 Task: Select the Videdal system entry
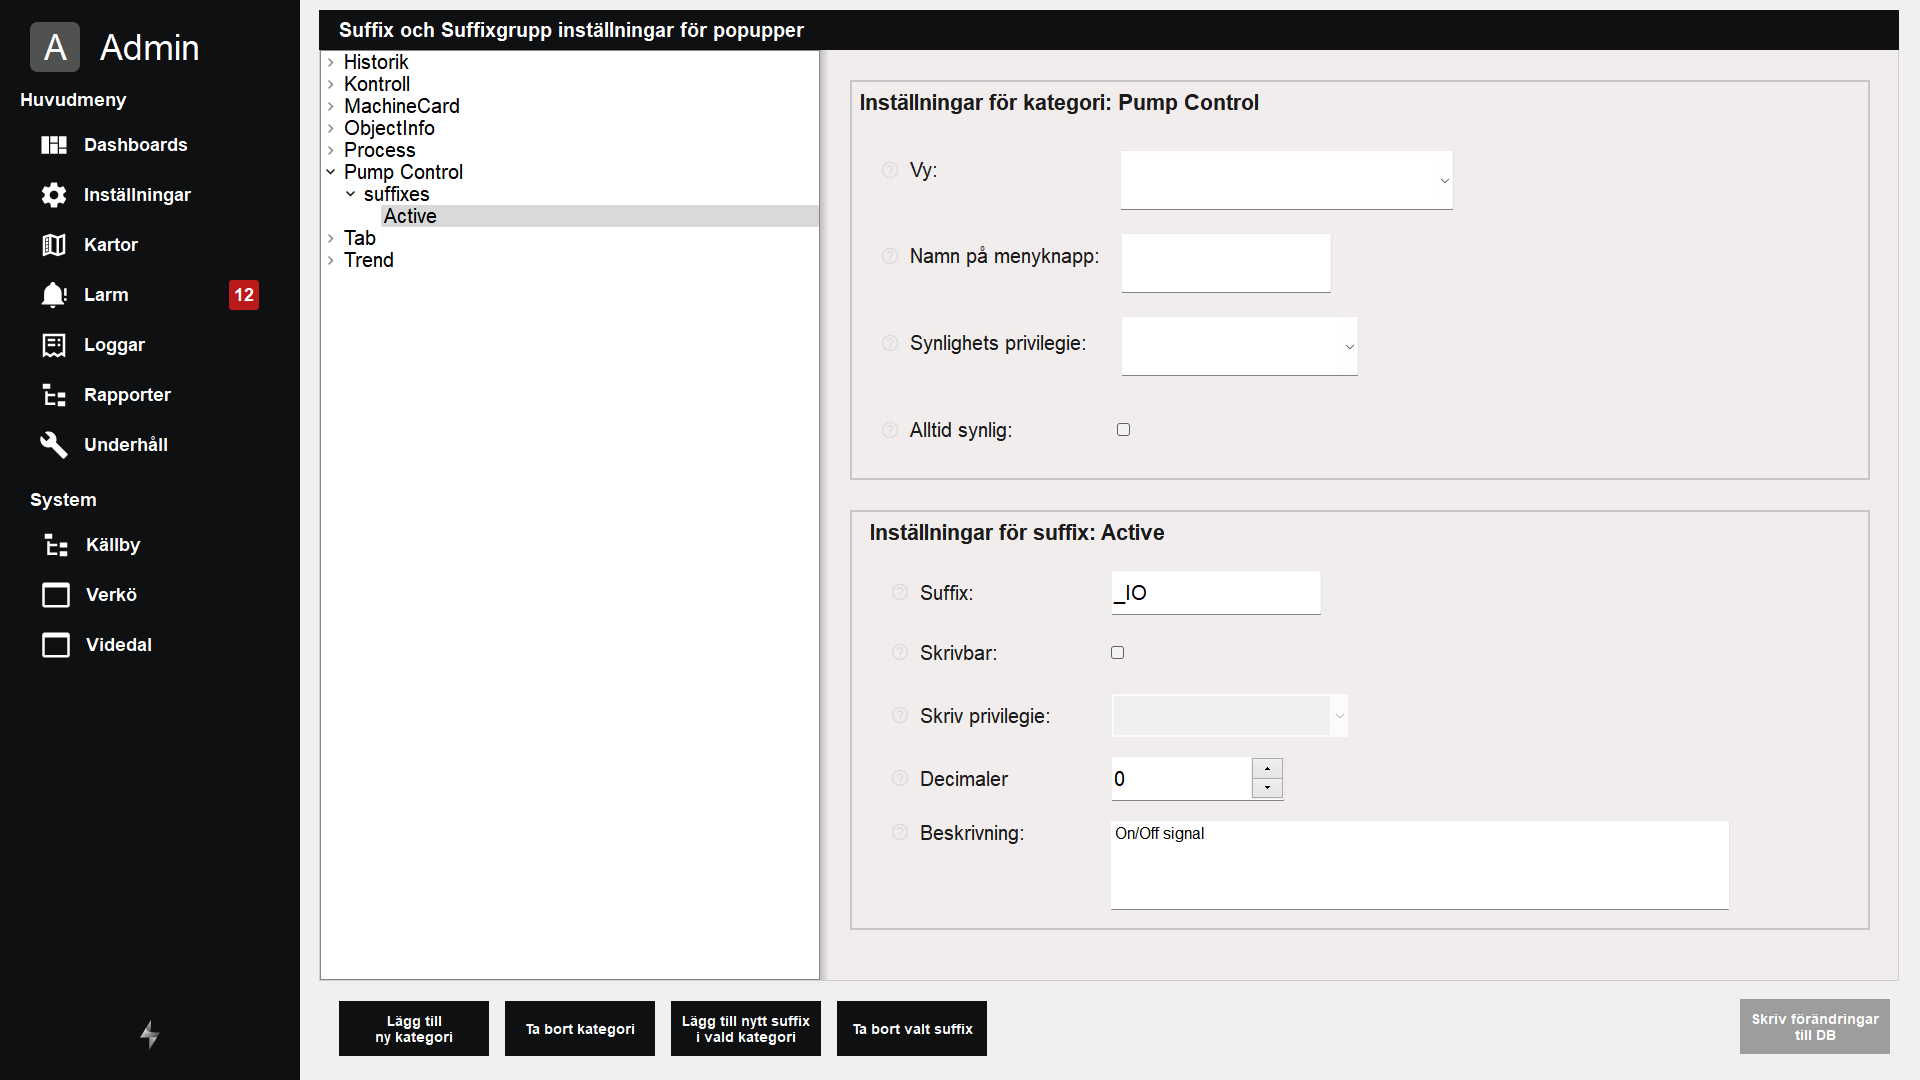119,645
